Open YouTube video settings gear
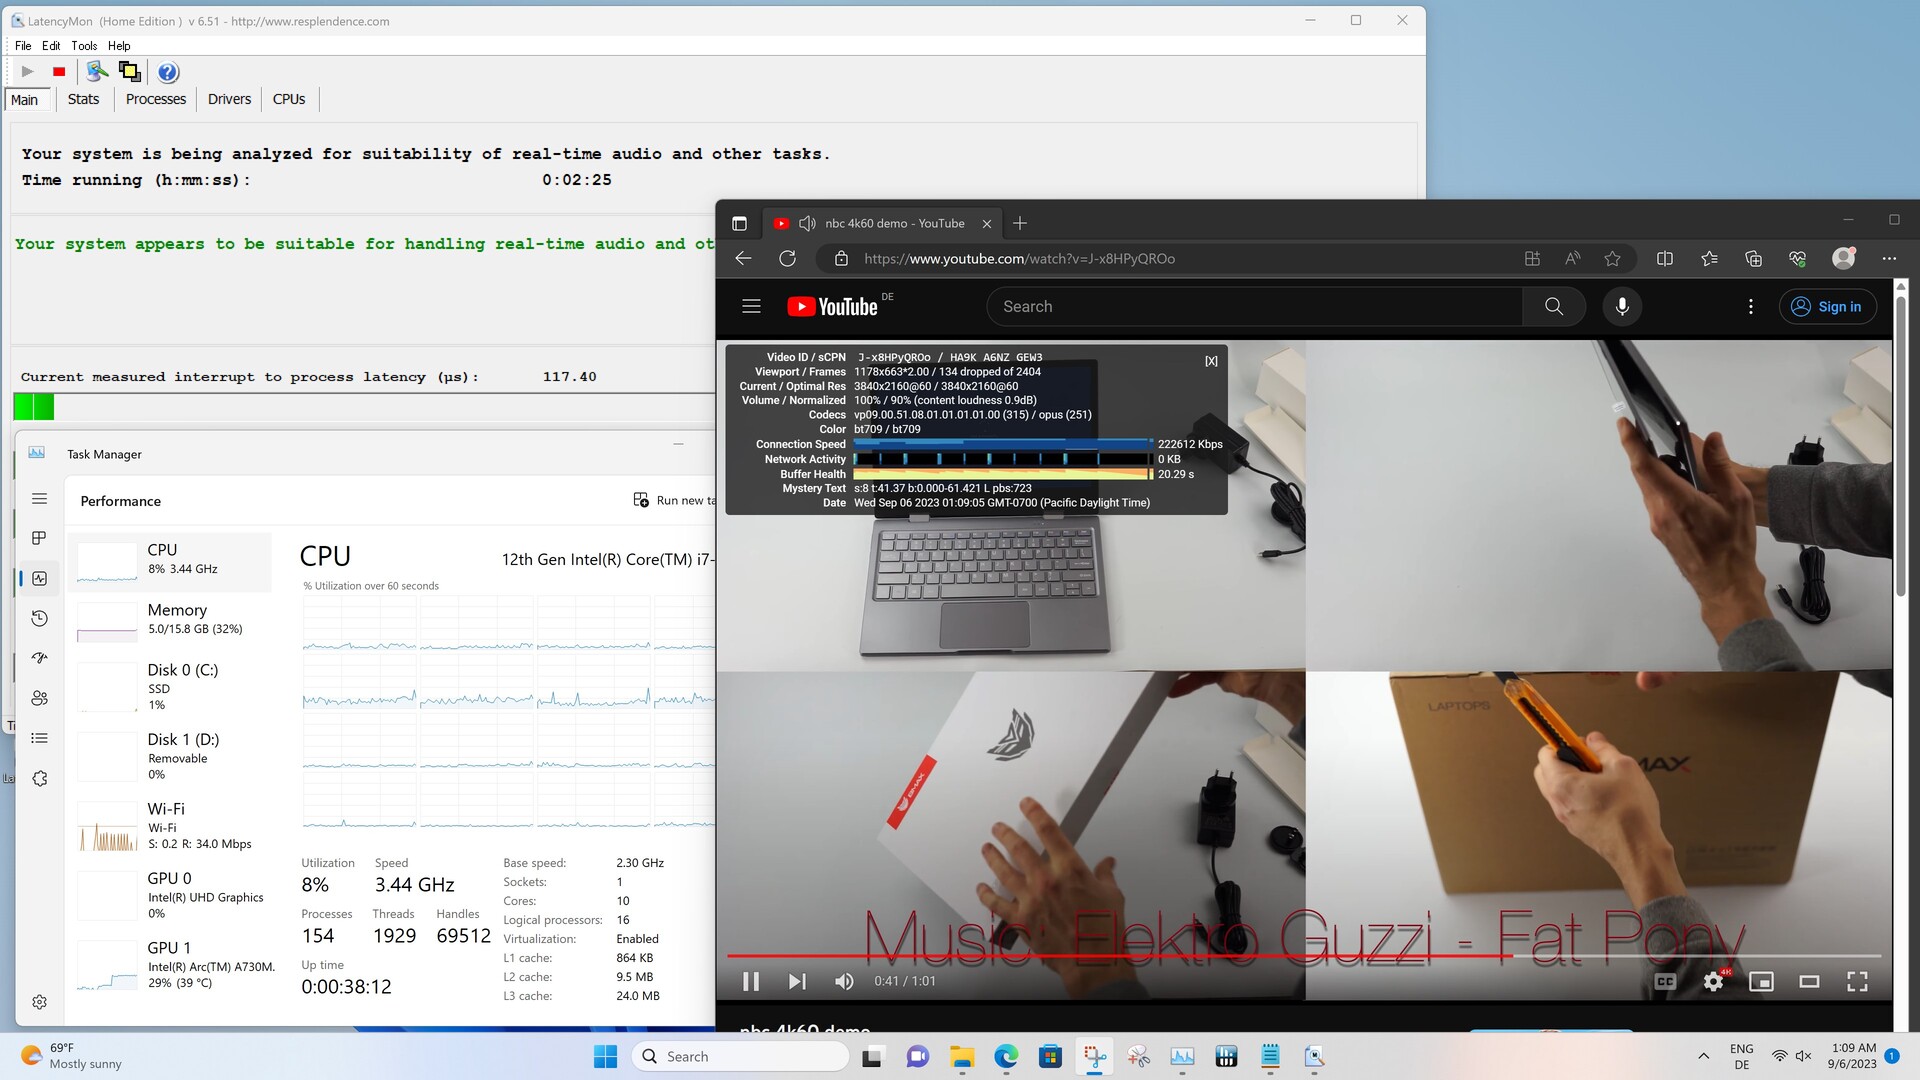The width and height of the screenshot is (1920, 1080). [x=1713, y=981]
